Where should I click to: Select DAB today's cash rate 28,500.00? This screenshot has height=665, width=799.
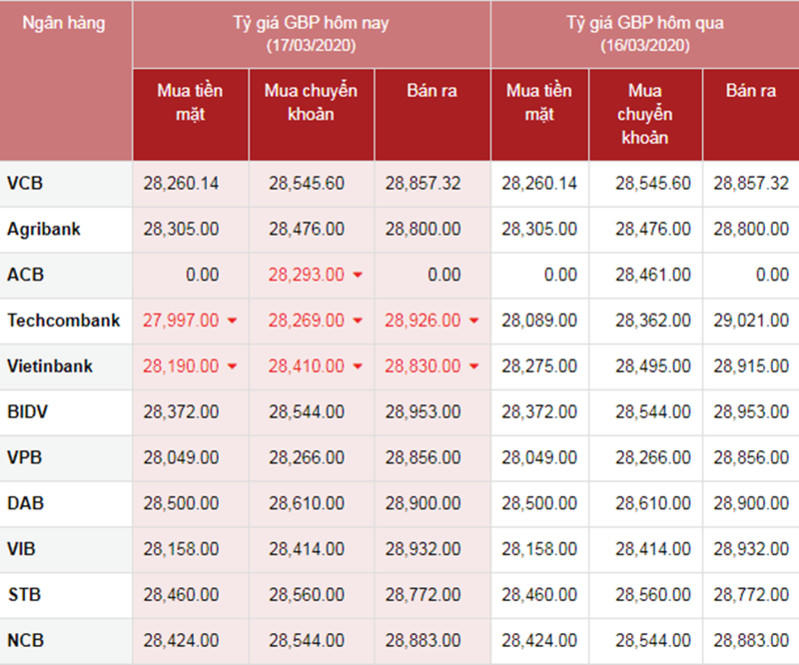[x=181, y=503]
